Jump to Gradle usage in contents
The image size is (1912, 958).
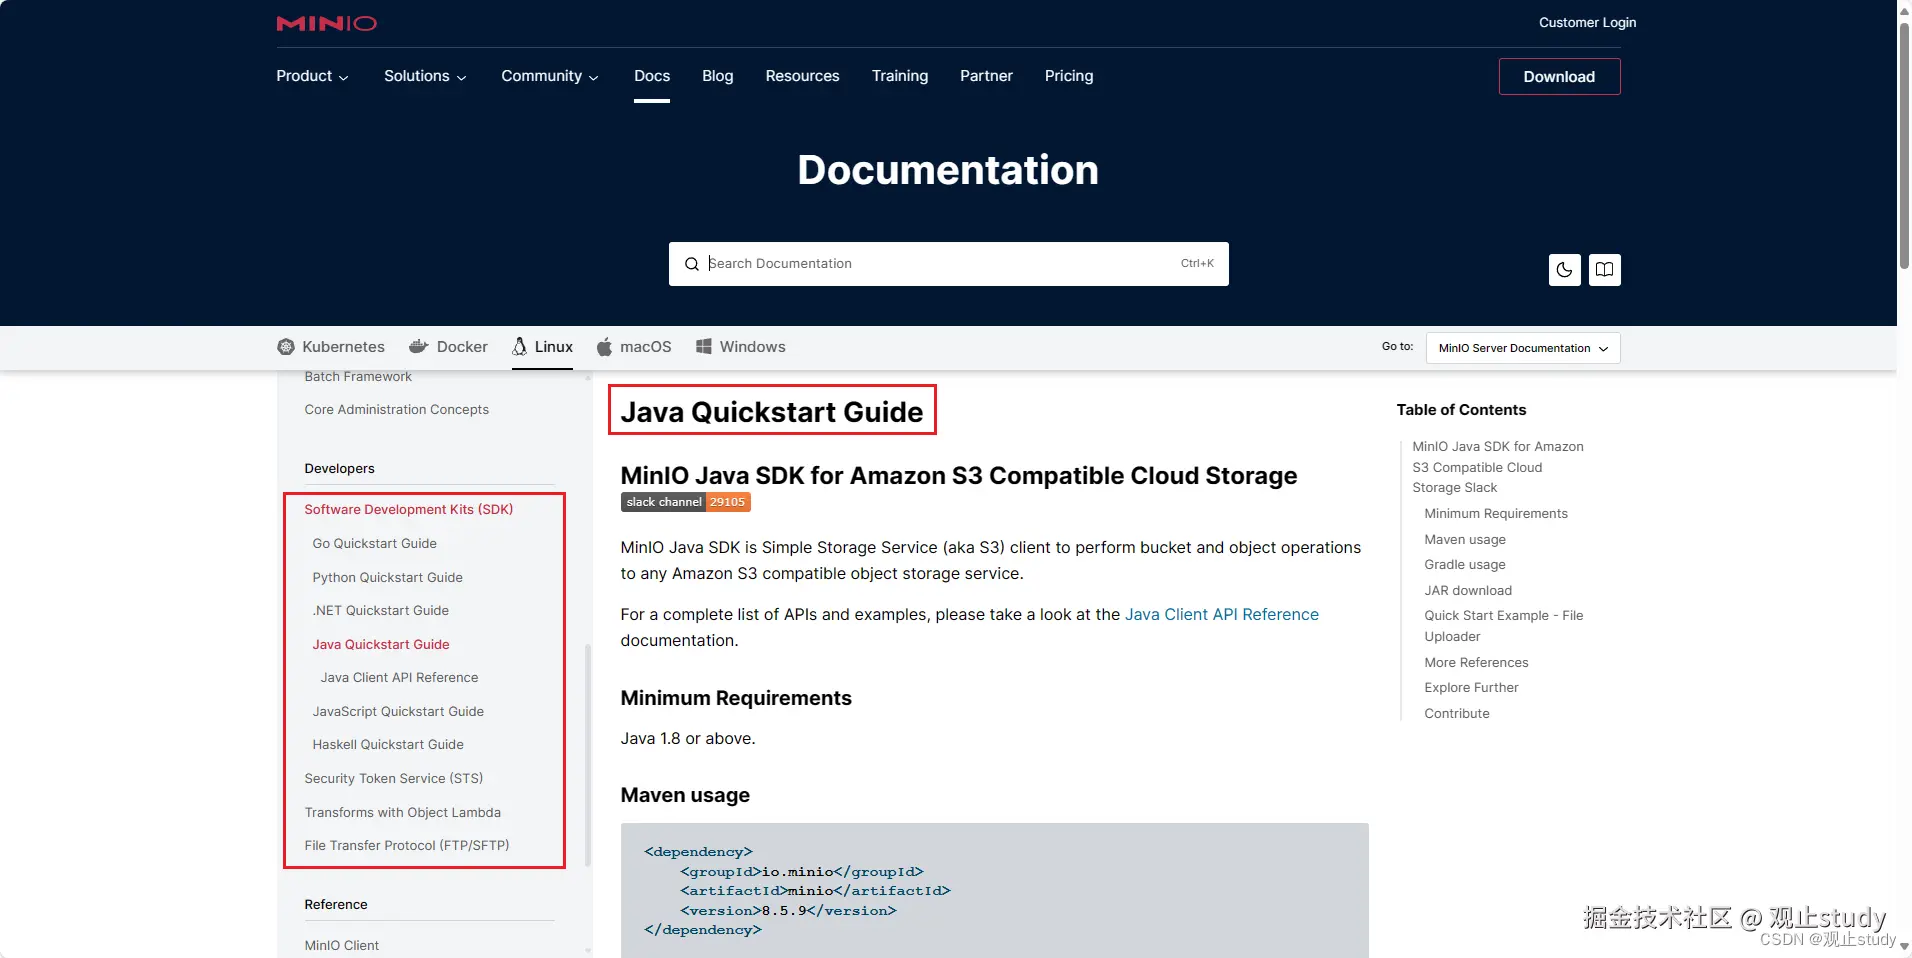point(1464,565)
